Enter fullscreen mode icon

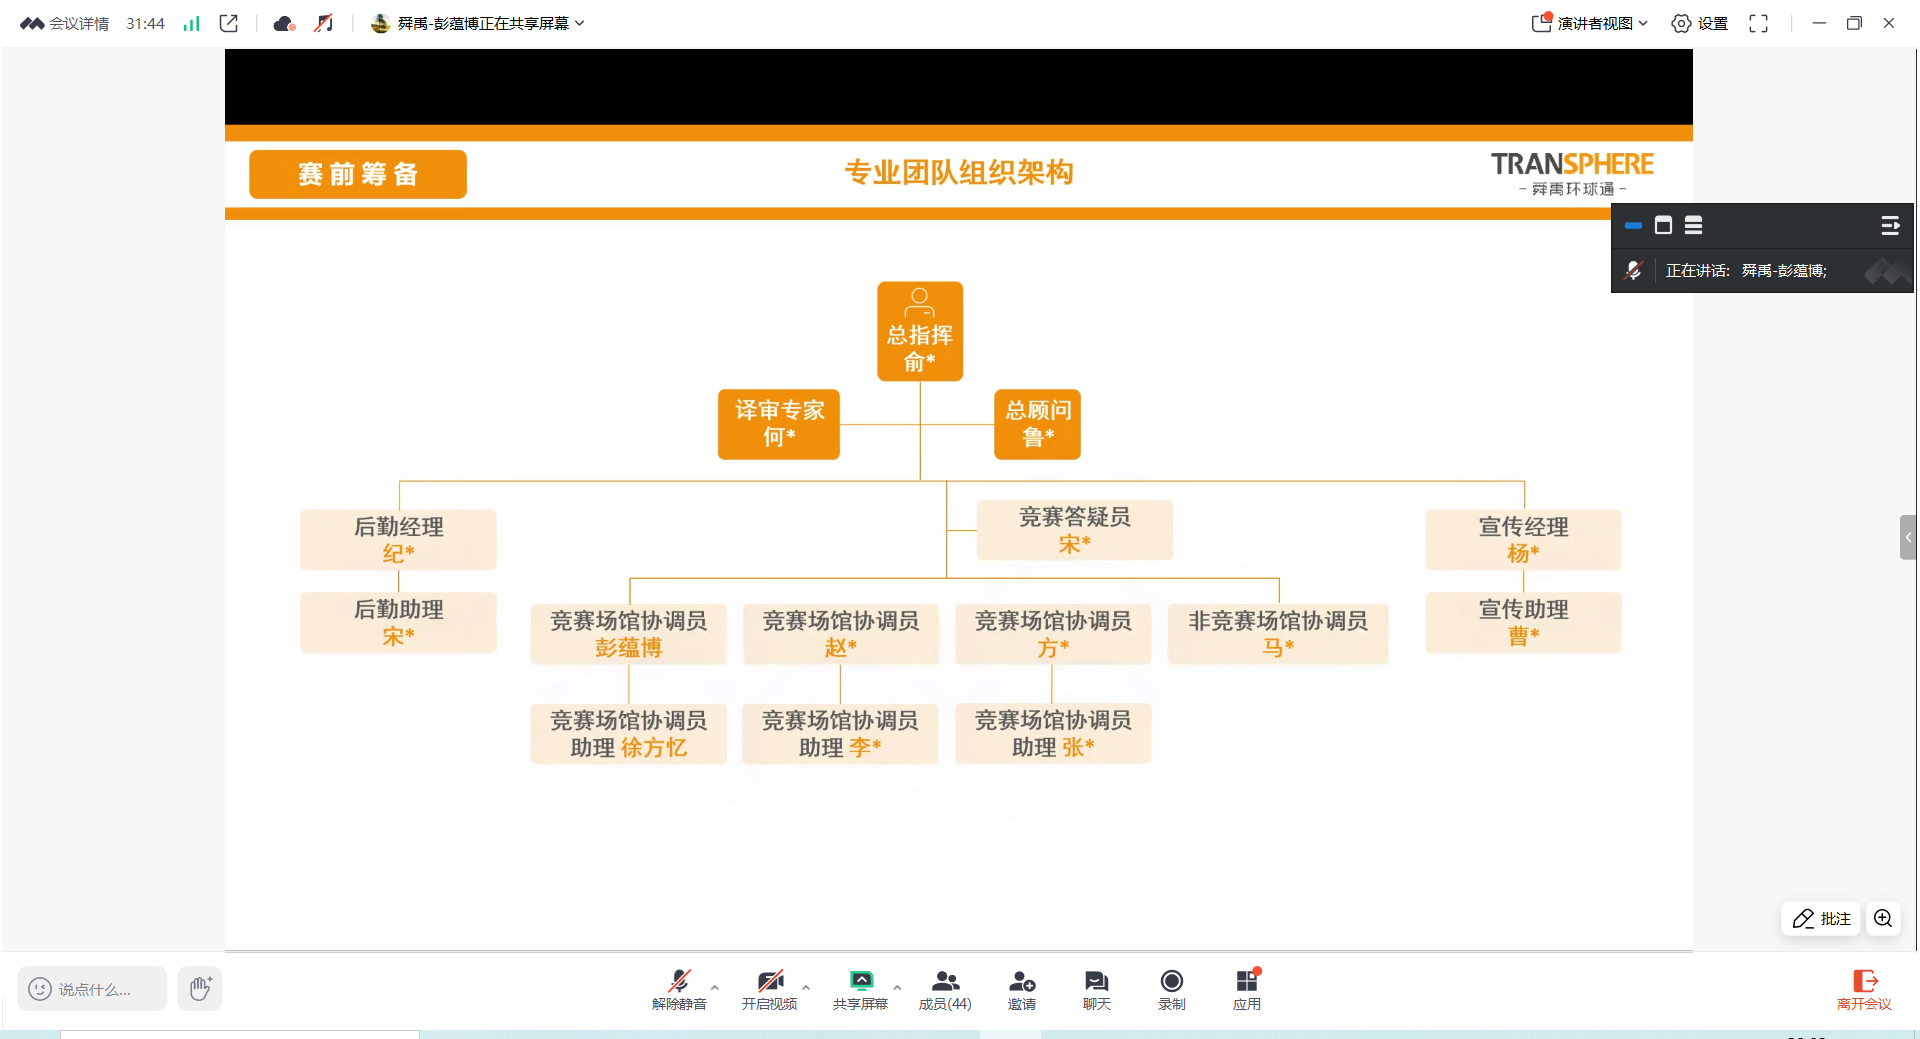(1758, 23)
